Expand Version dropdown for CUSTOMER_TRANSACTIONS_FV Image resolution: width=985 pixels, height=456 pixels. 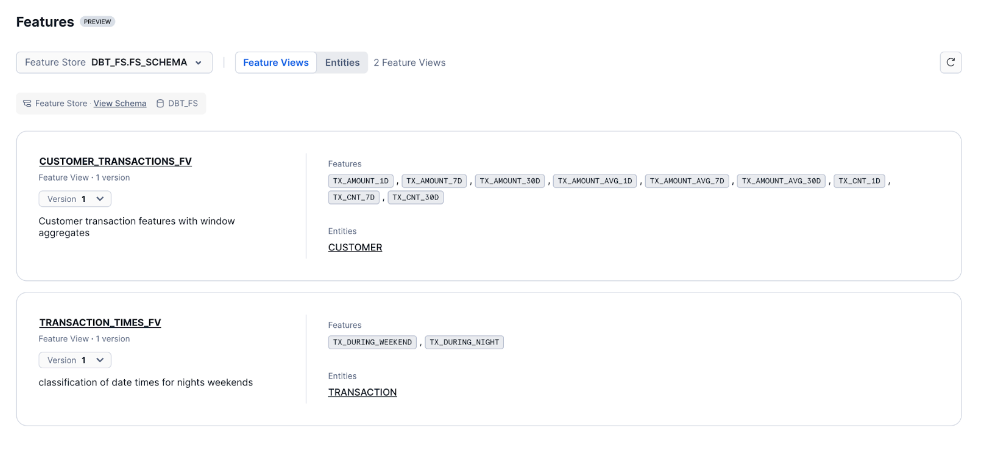(x=75, y=199)
